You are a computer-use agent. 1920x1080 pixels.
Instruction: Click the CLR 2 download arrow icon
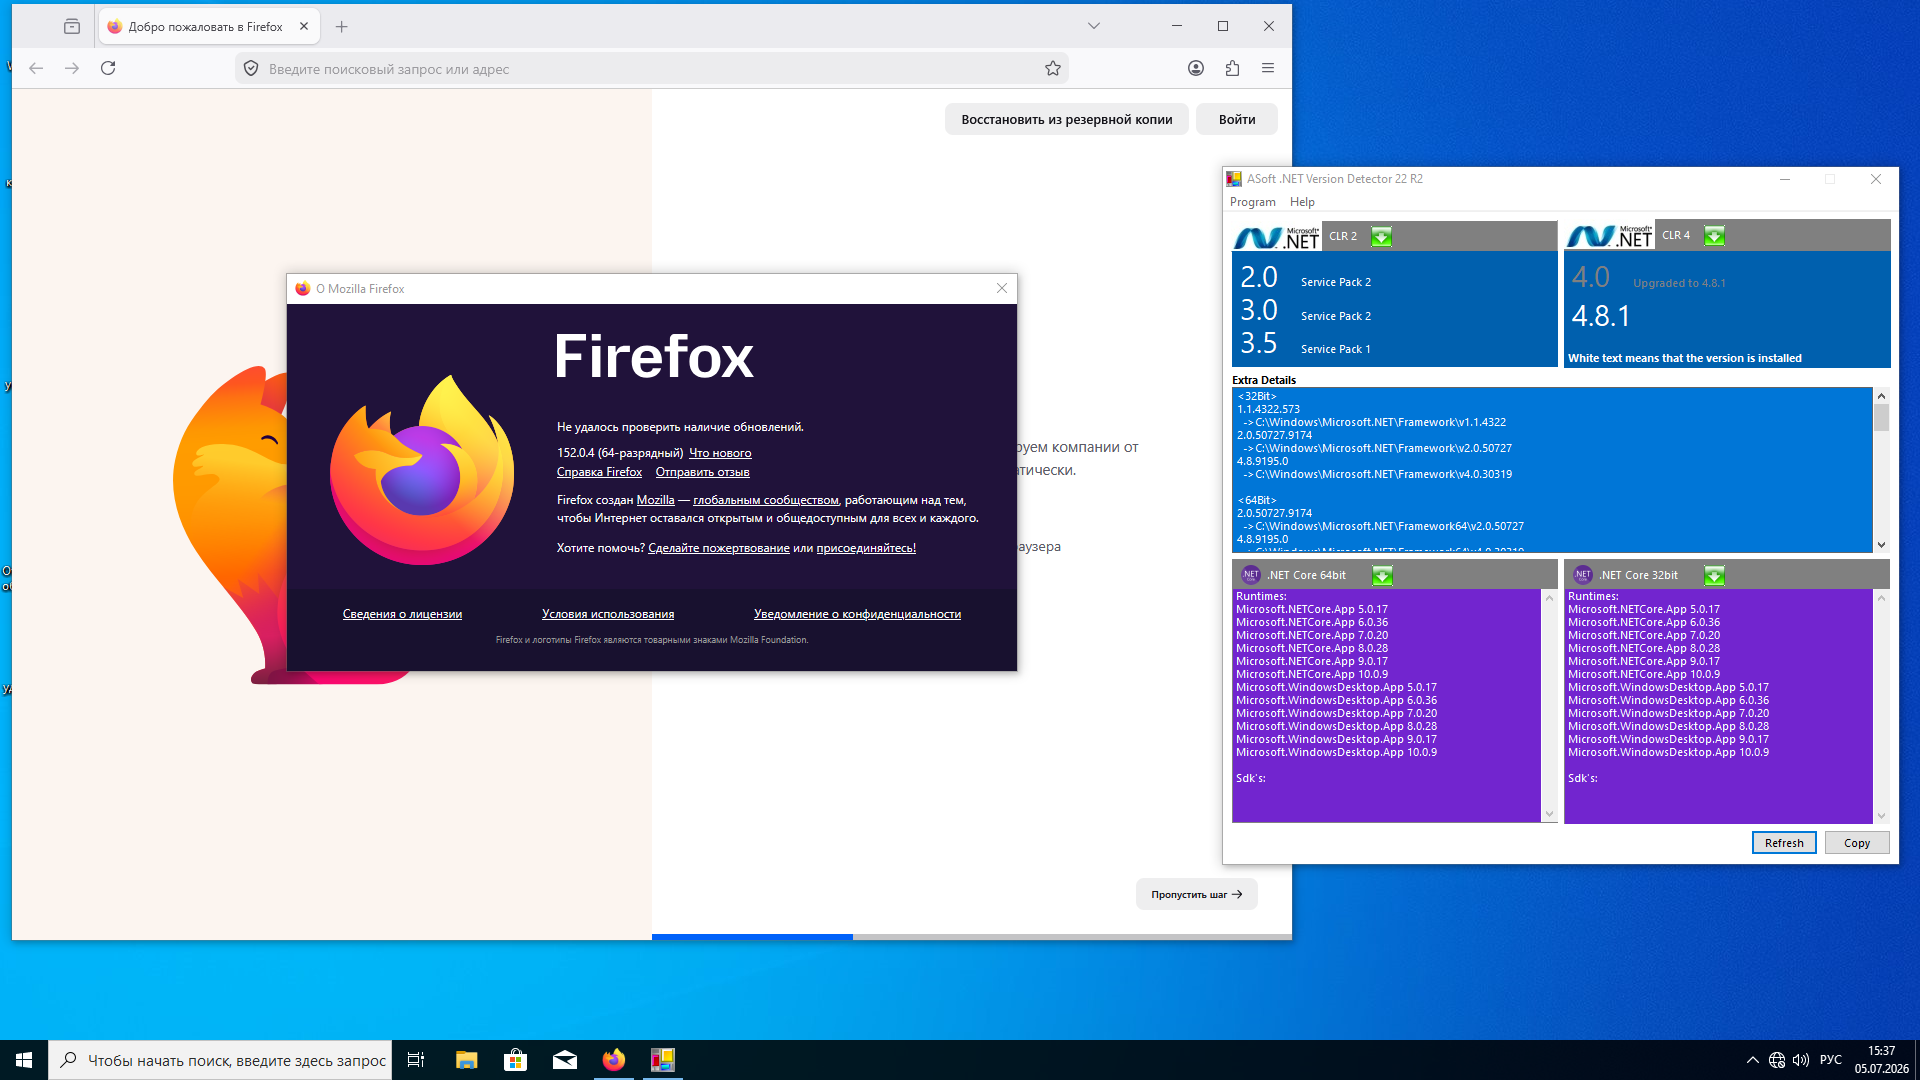[x=1381, y=237]
